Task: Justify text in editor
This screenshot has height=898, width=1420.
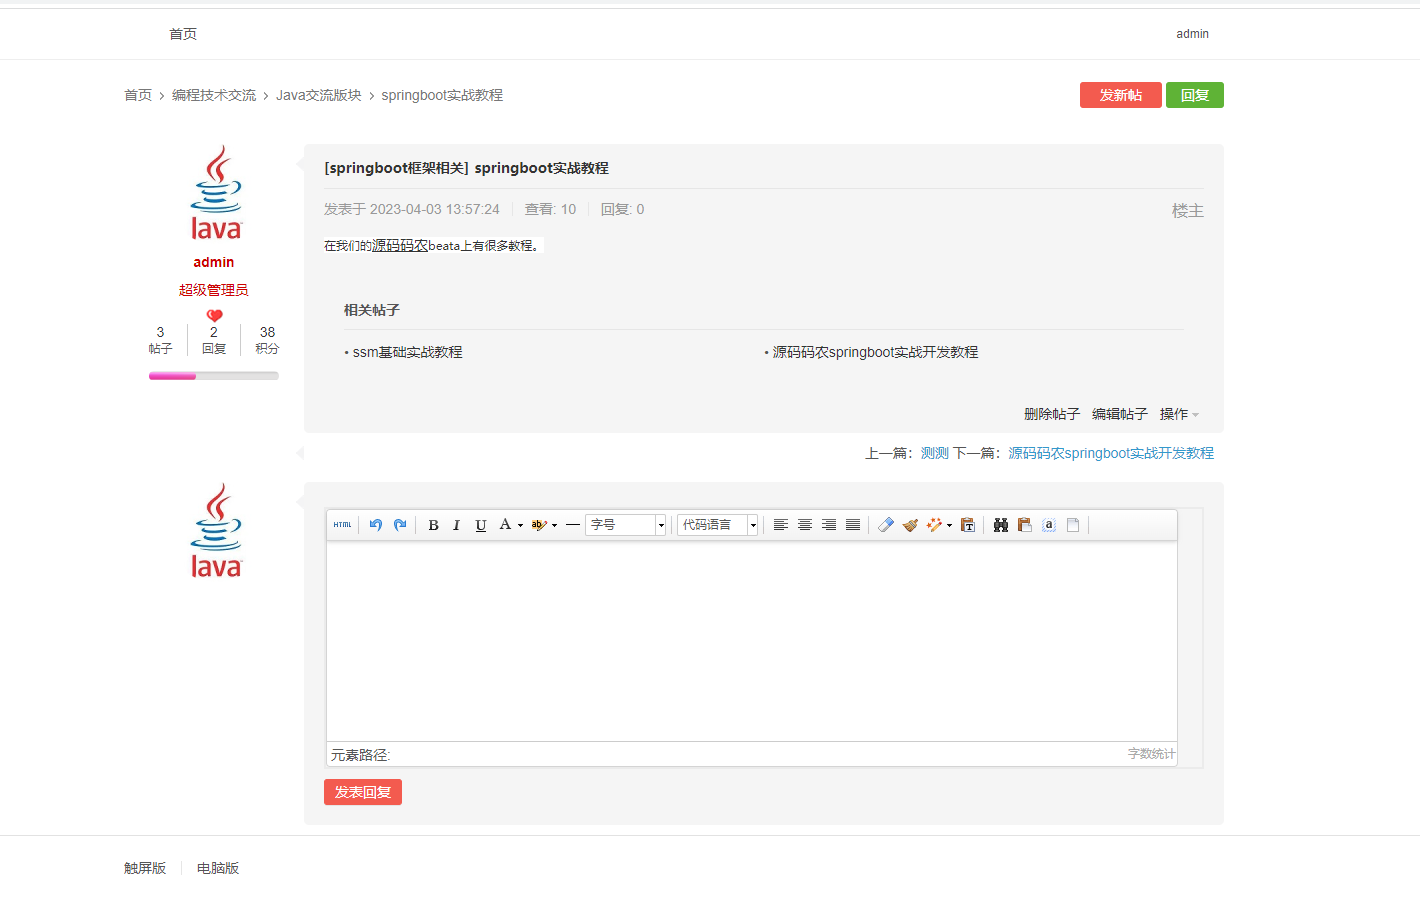Action: point(853,525)
